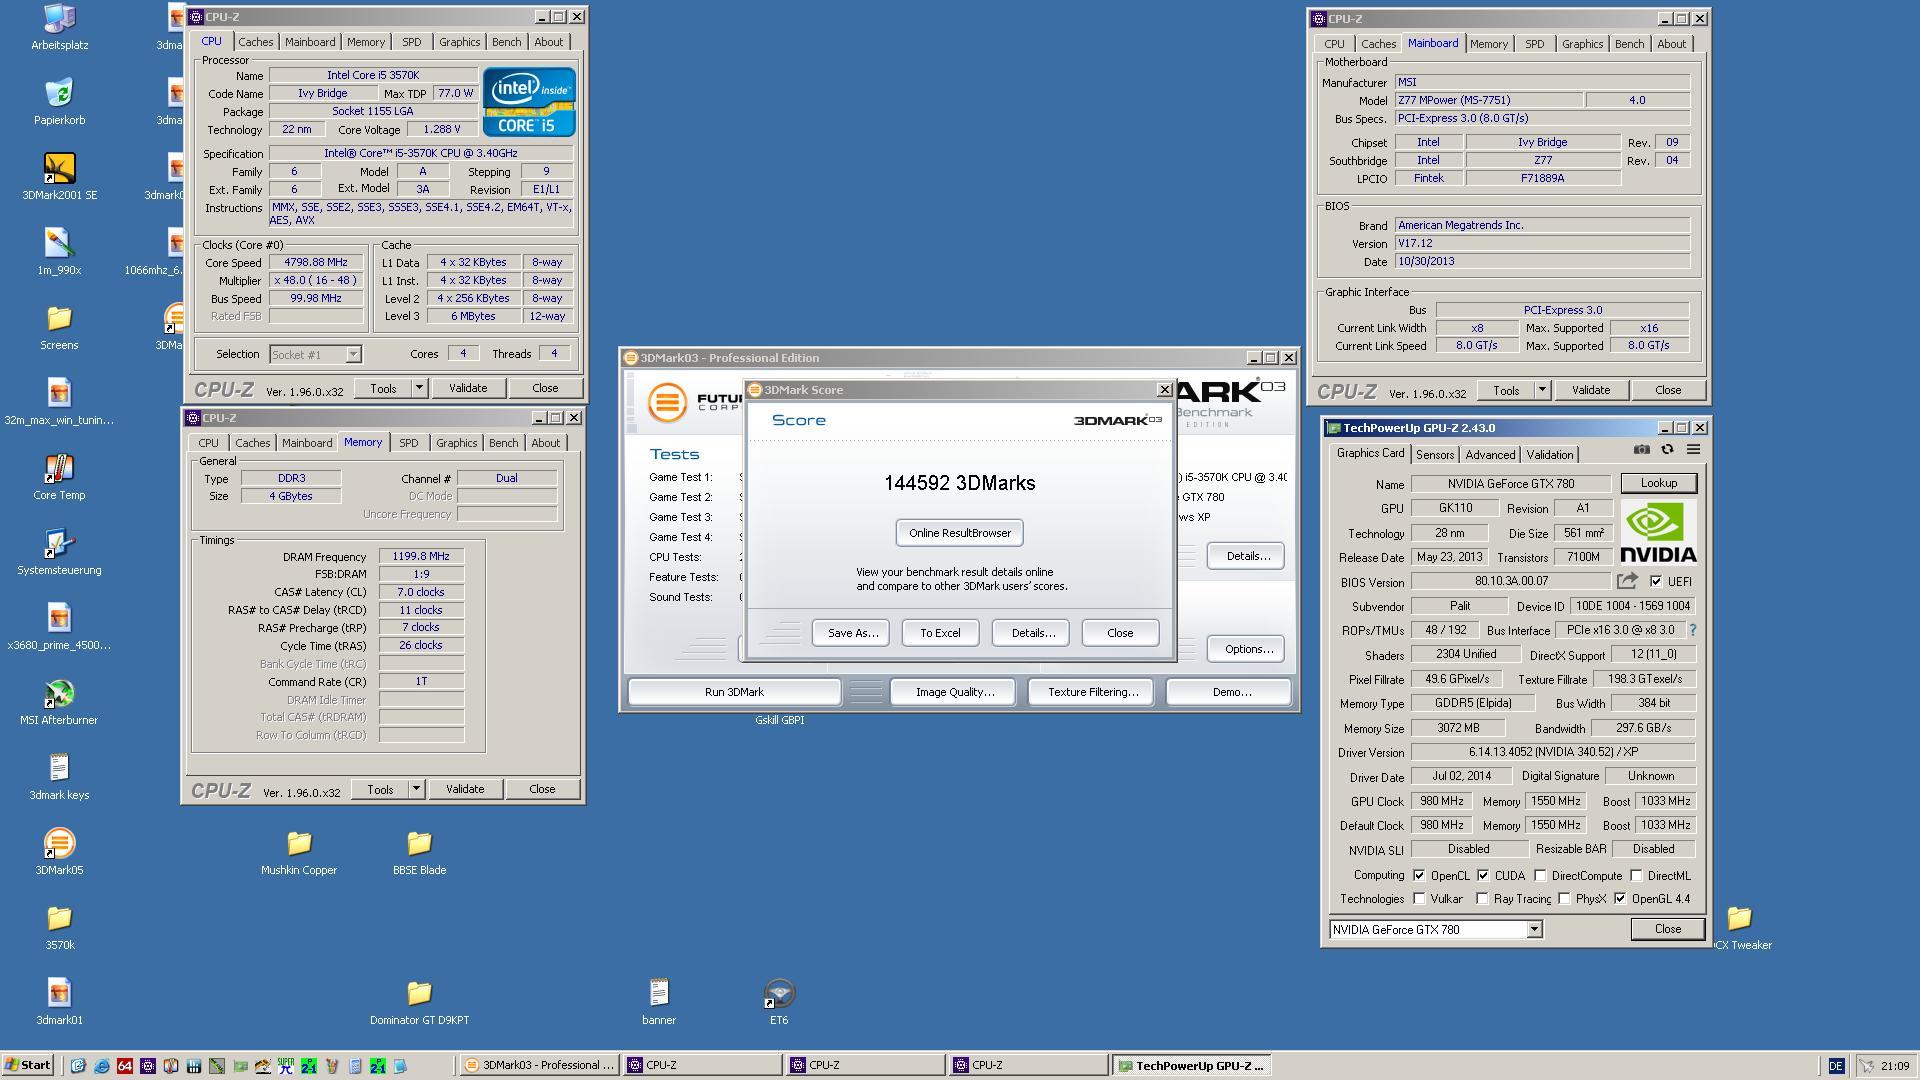Image resolution: width=1920 pixels, height=1080 pixels.
Task: Launch AIDA64 from quick launch bar
Action: [x=125, y=1066]
